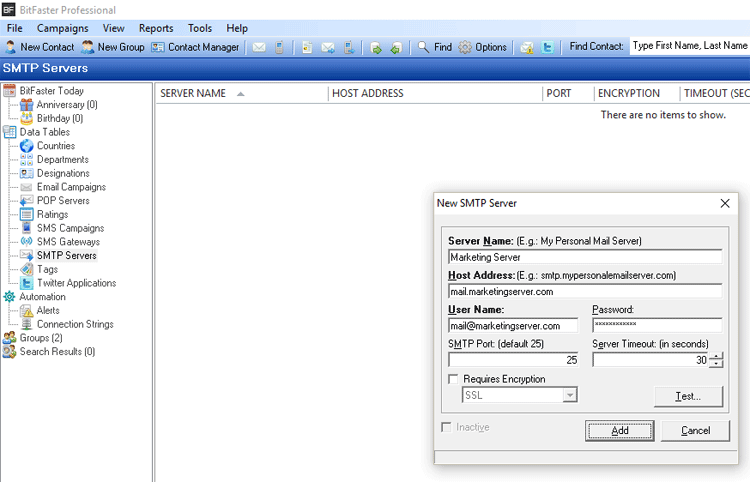The height and width of the screenshot is (482, 750).
Task: Click the database import green arrow icon
Action: pyautogui.click(x=396, y=48)
